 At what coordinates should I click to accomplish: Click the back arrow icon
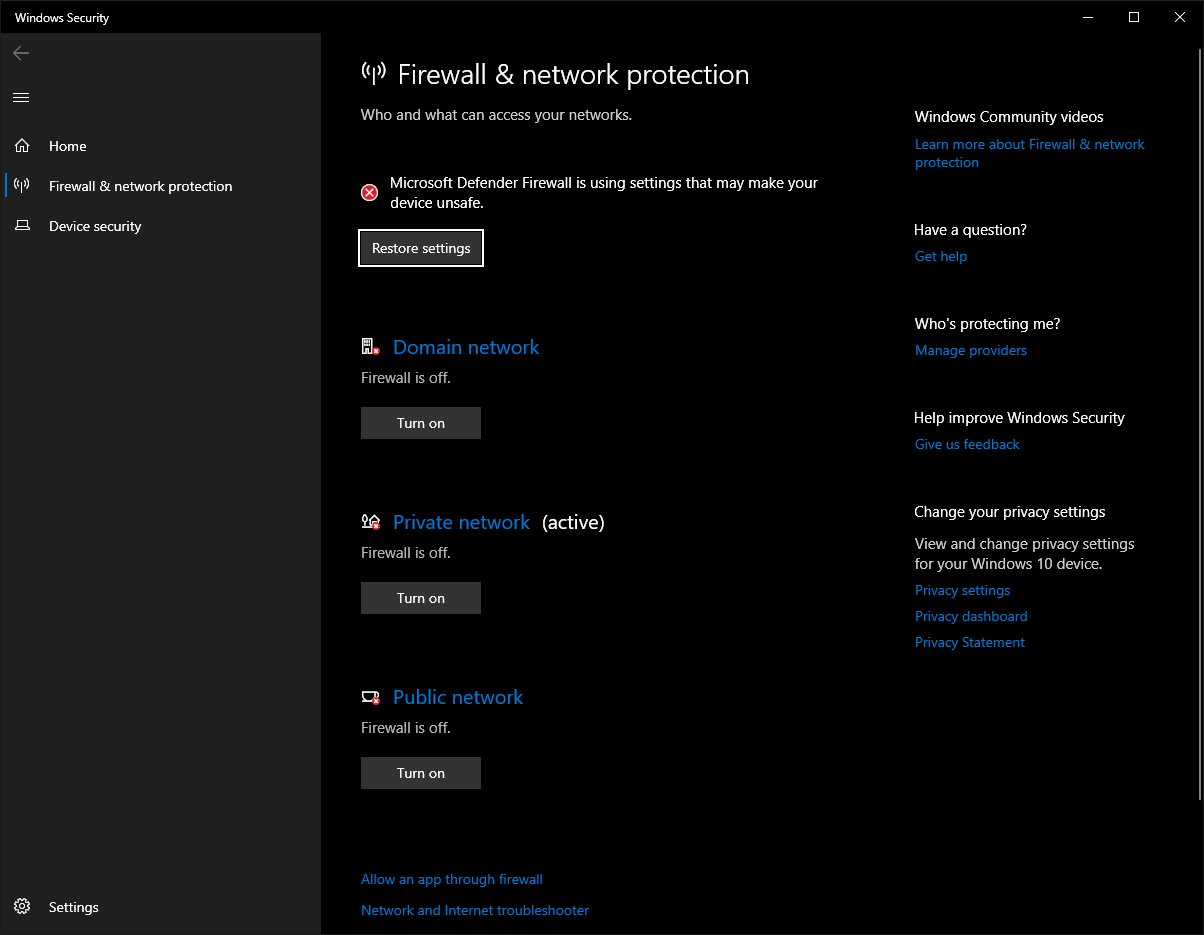21,53
